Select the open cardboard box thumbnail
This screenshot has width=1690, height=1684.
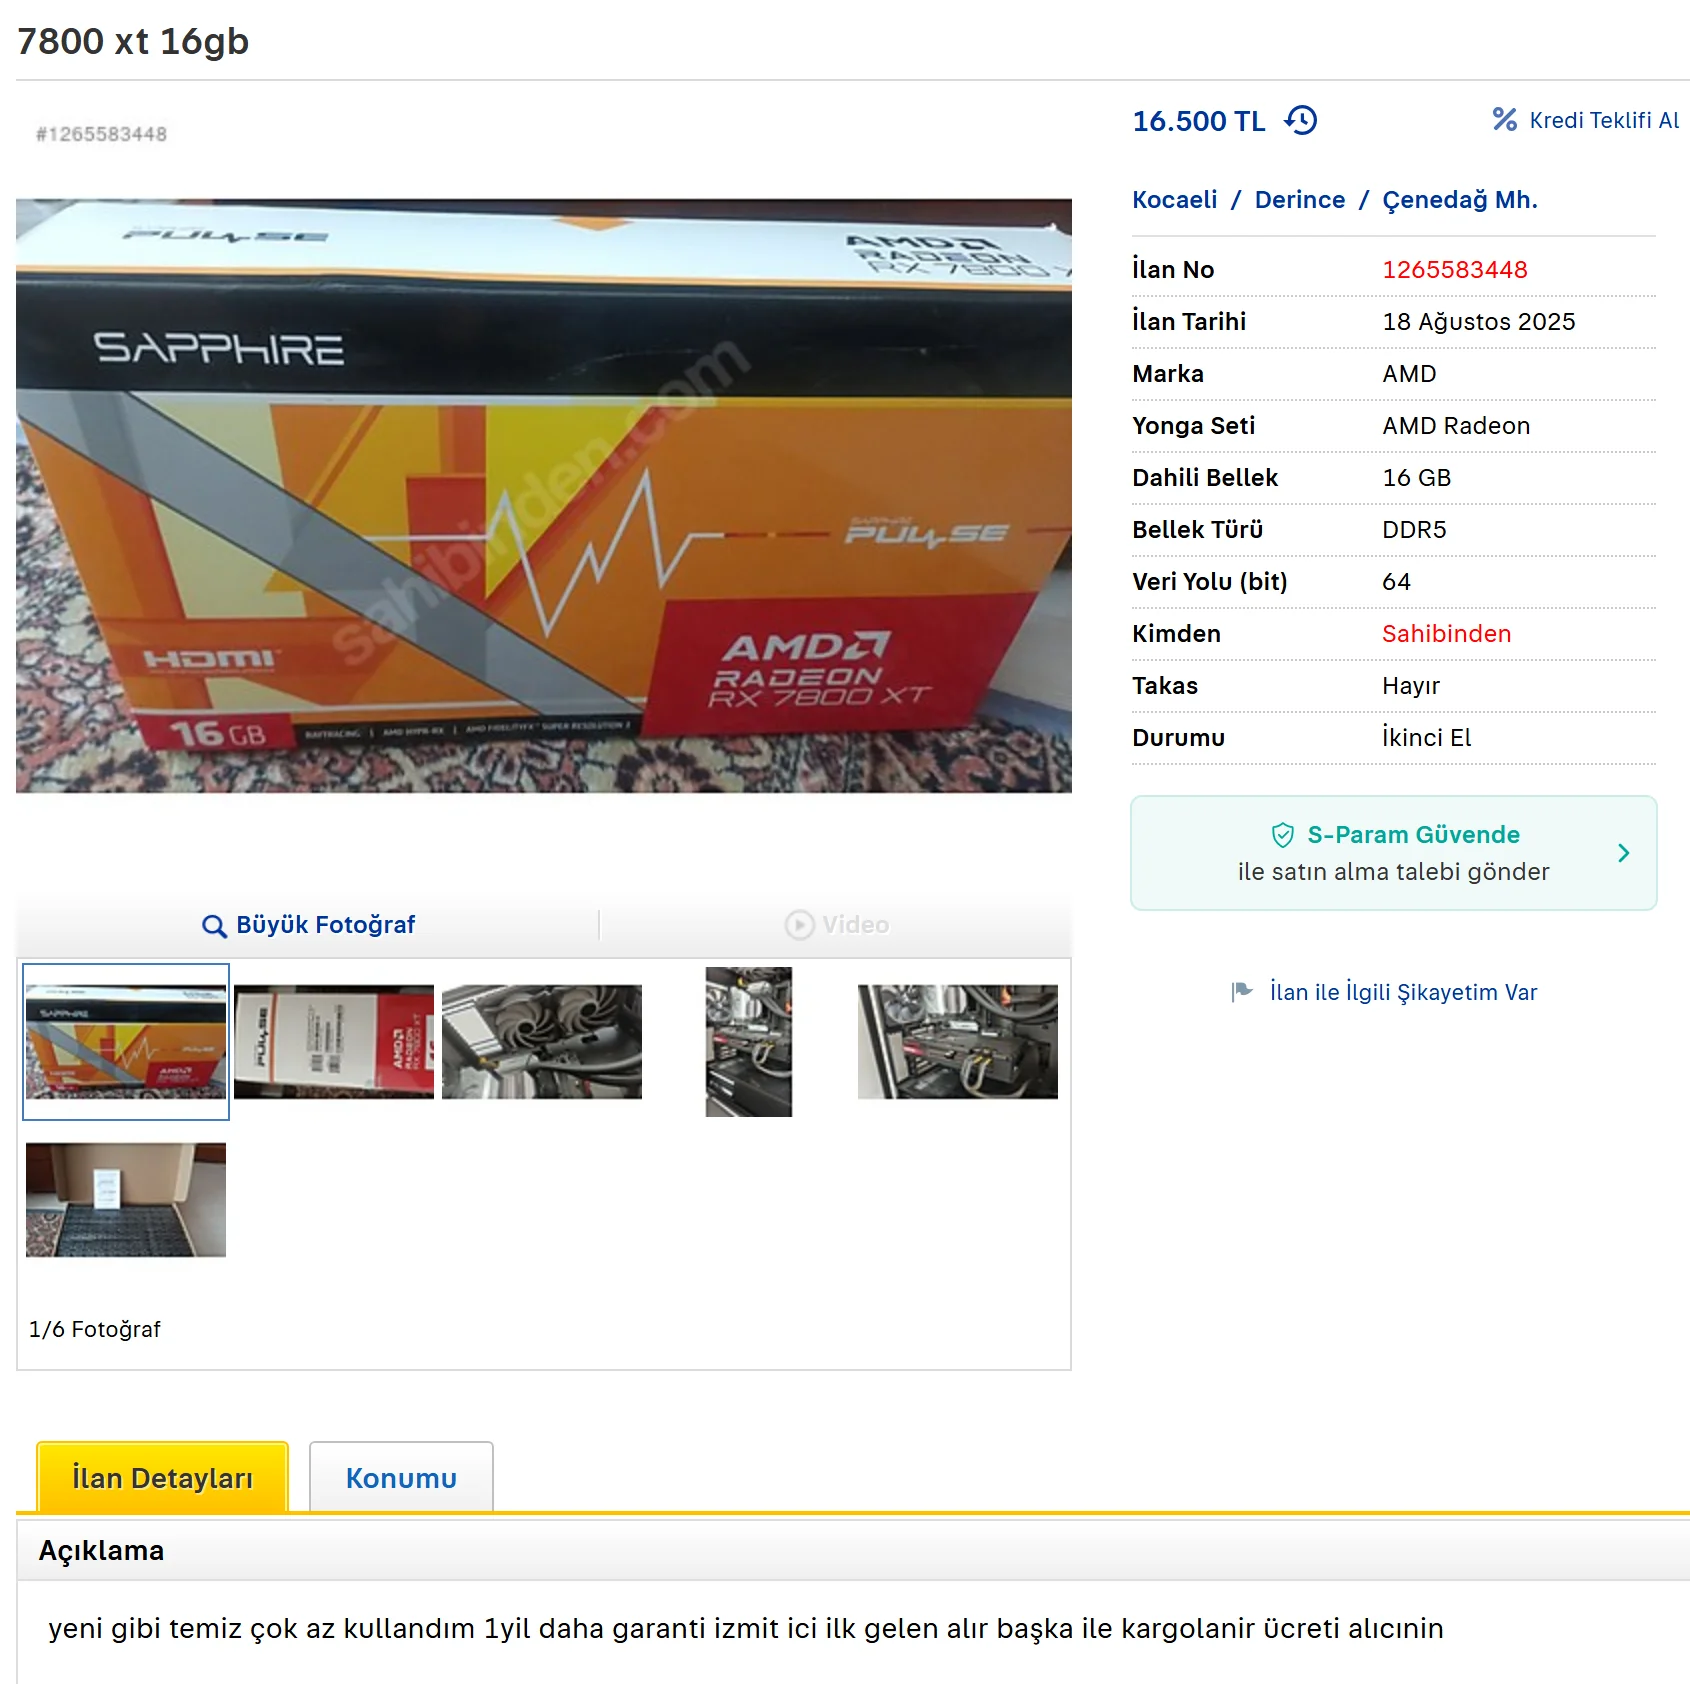[126, 1200]
